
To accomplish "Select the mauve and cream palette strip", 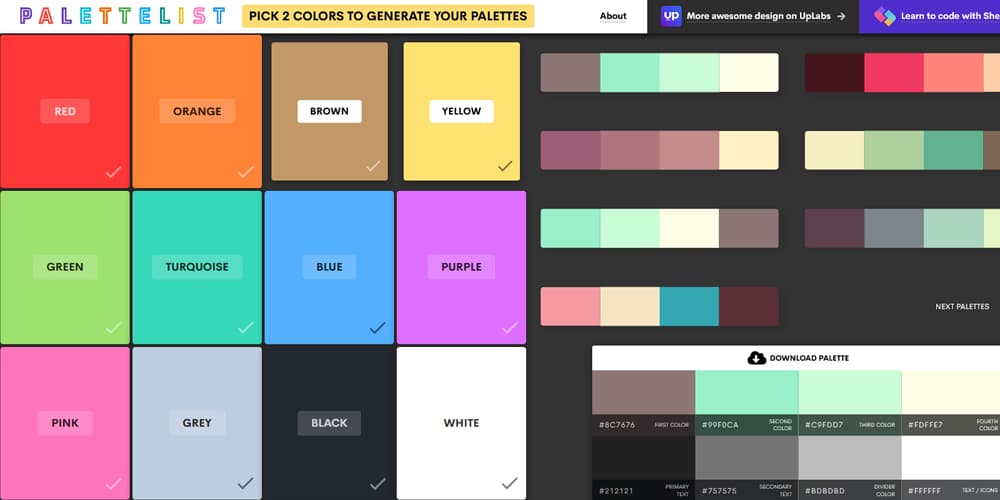I will click(x=659, y=150).
